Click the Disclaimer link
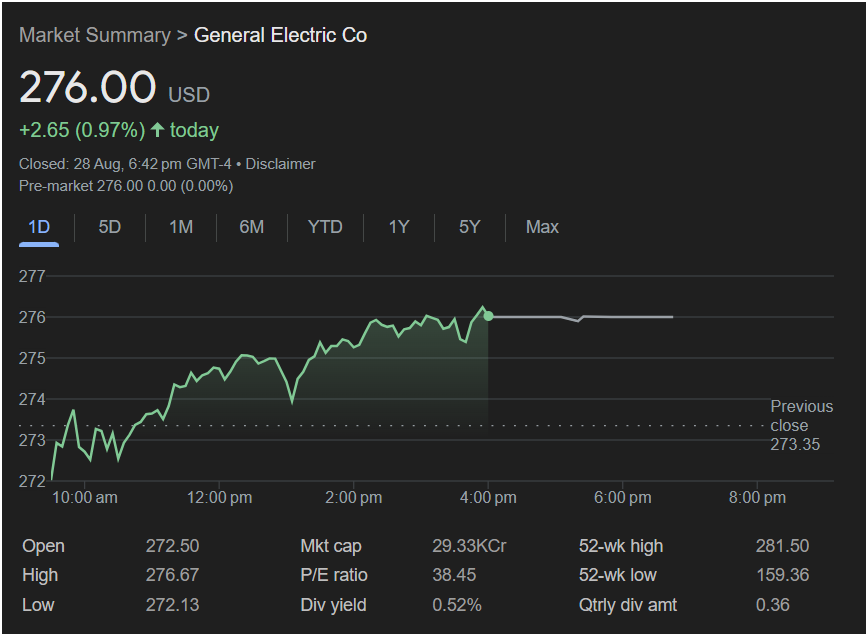Viewport: 868px width, 636px height. click(x=280, y=164)
